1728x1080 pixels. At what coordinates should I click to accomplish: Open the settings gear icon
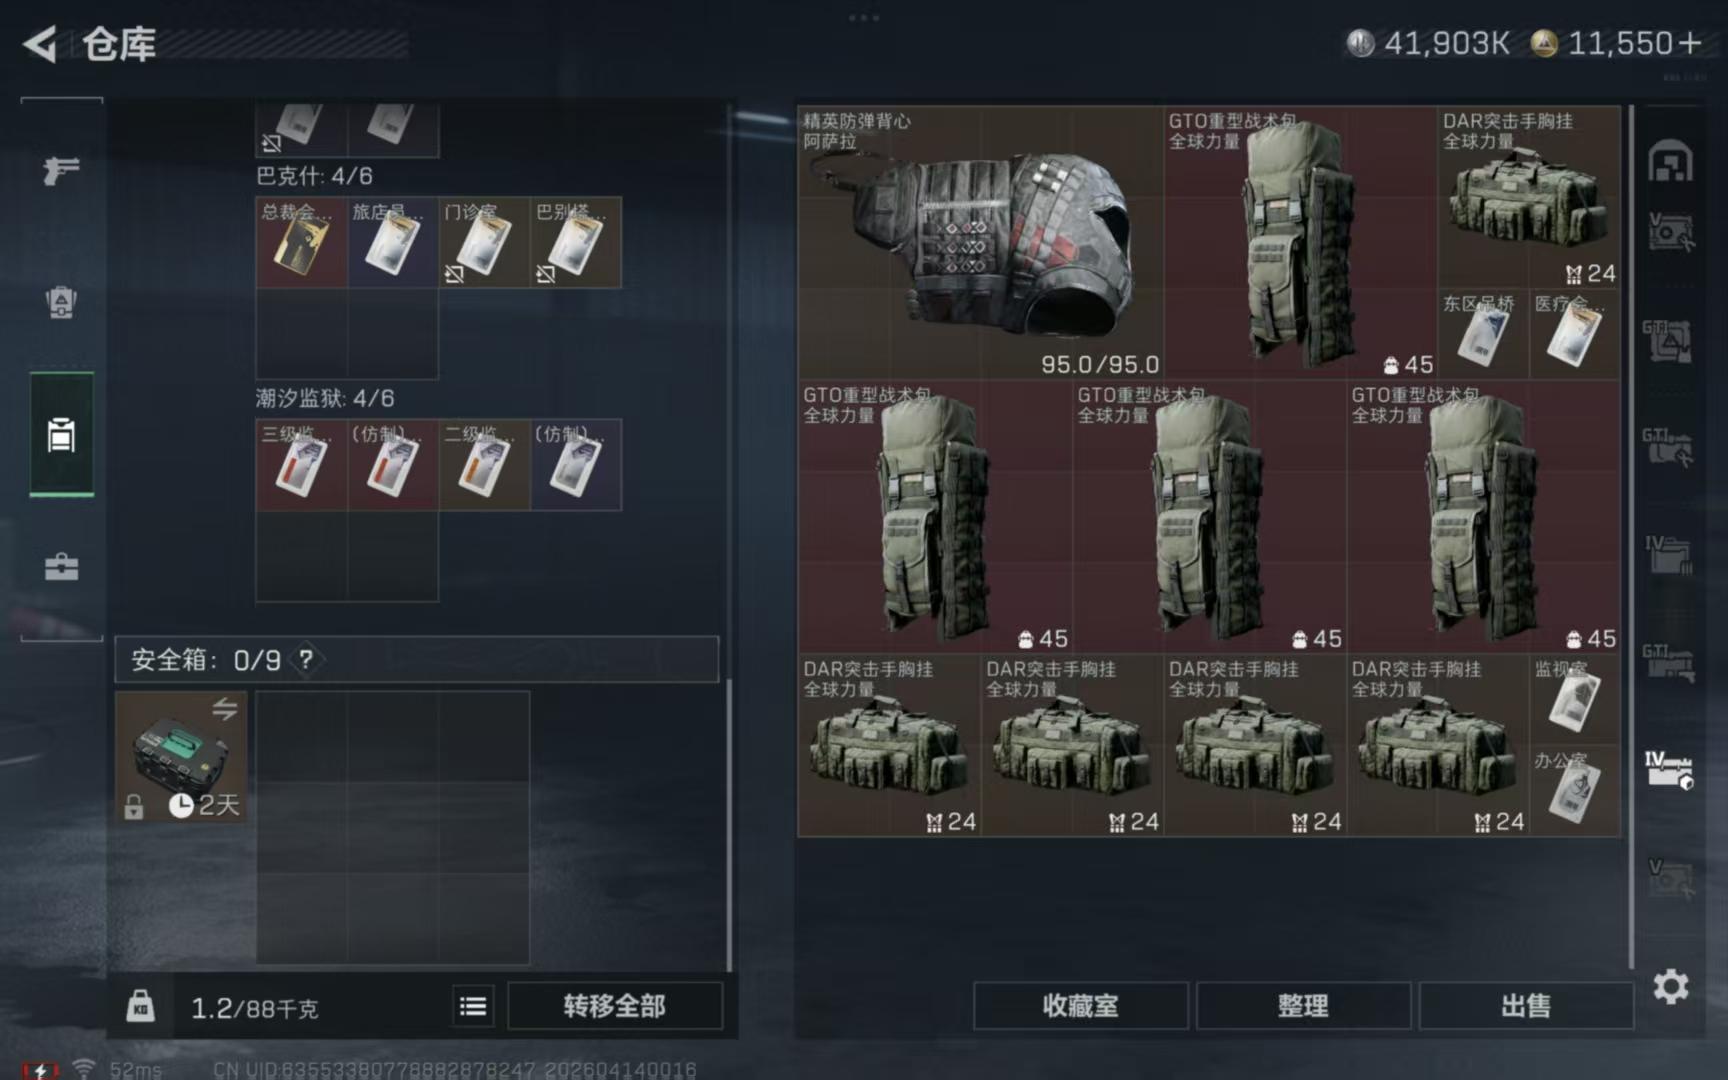[1670, 987]
